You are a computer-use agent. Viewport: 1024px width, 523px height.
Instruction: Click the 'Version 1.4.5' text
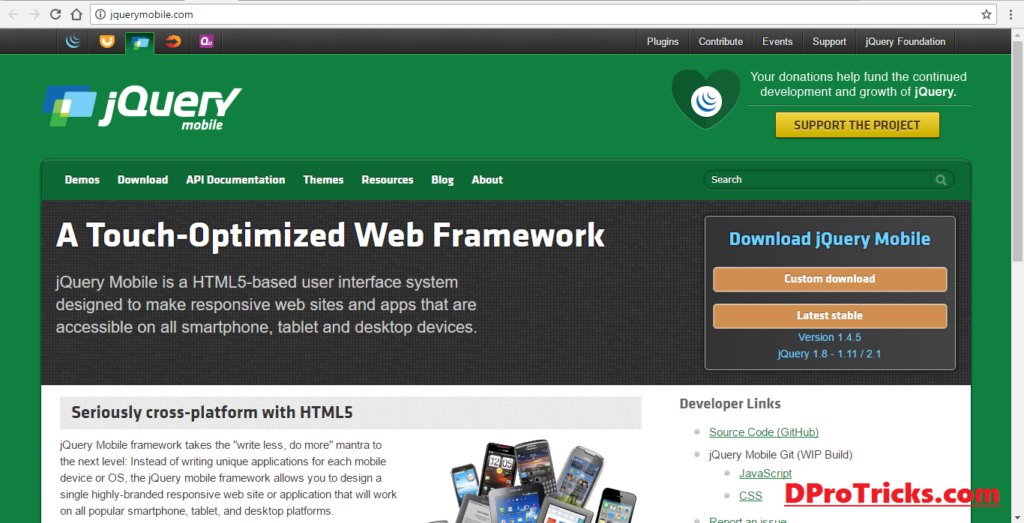coord(829,338)
